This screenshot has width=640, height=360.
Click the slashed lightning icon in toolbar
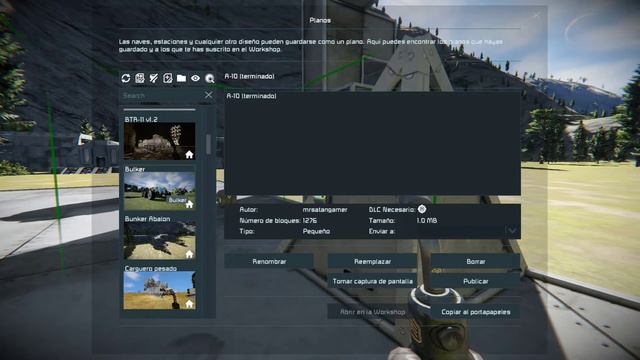click(153, 78)
